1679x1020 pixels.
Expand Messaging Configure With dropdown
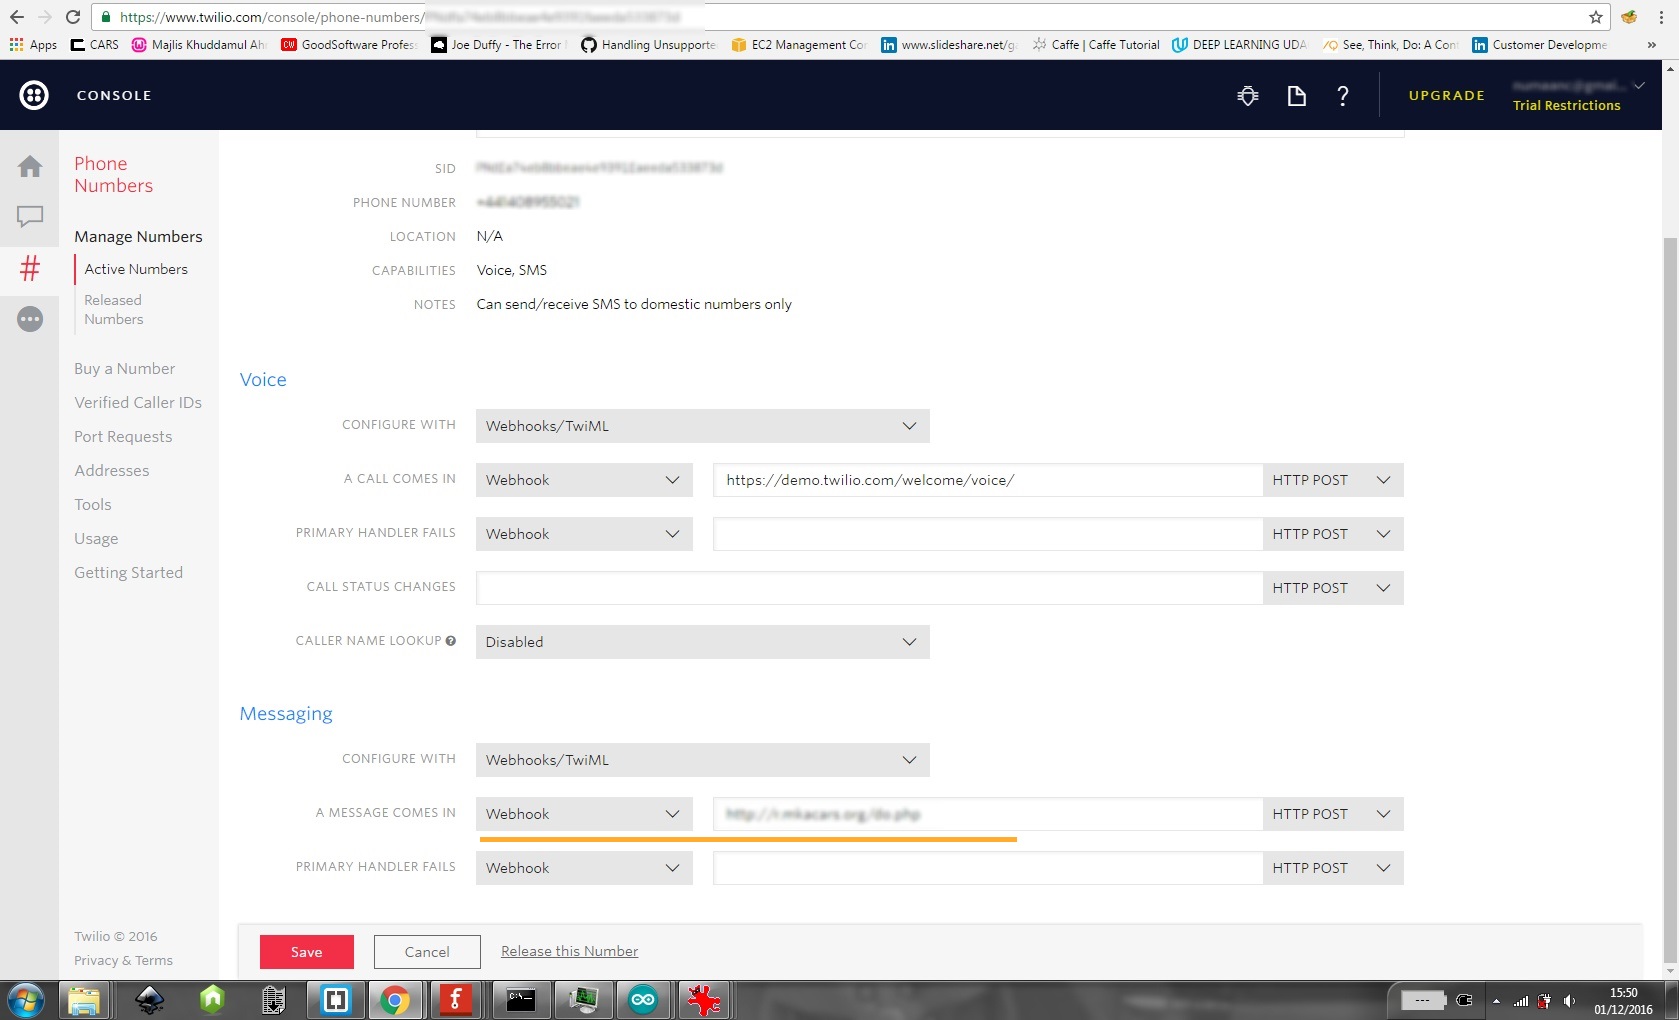[x=702, y=760]
